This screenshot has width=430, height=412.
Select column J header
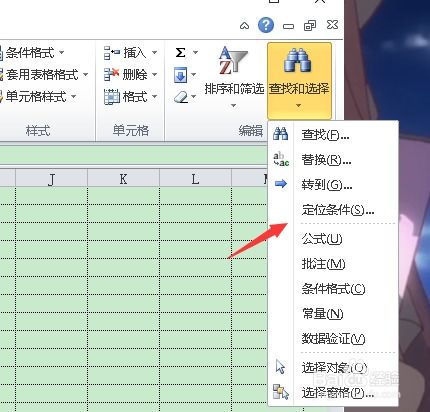point(51,179)
